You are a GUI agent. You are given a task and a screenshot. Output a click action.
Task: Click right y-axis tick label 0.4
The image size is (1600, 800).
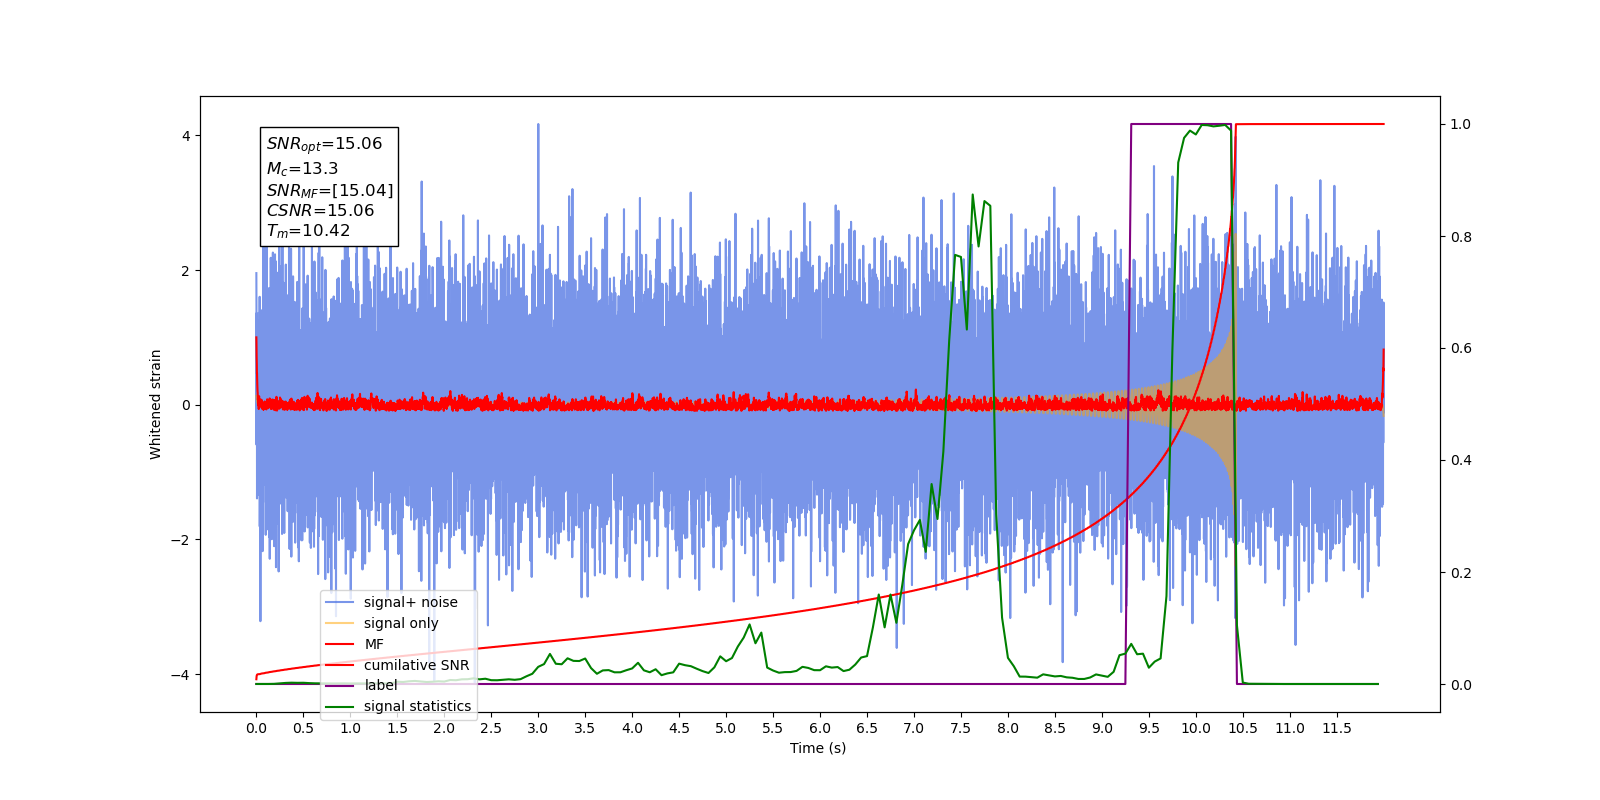pos(1461,461)
